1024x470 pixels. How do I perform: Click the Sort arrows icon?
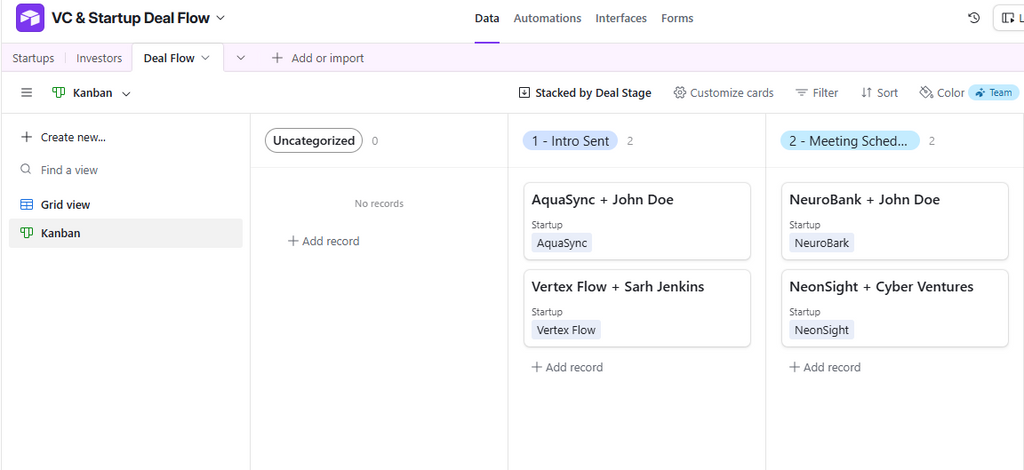click(867, 93)
